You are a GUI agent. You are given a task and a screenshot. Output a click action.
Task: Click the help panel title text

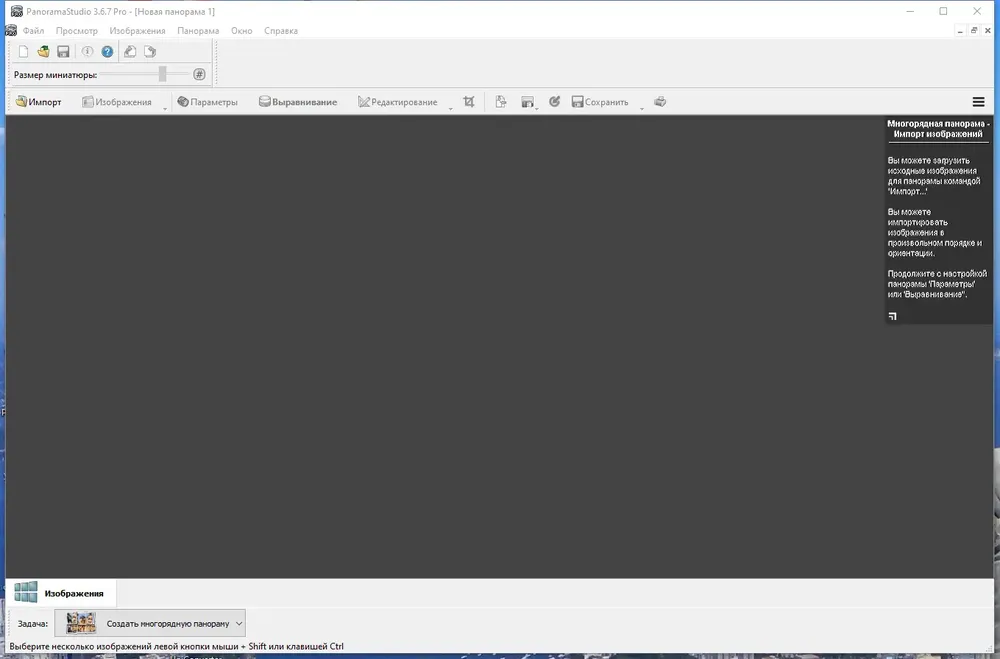click(938, 129)
